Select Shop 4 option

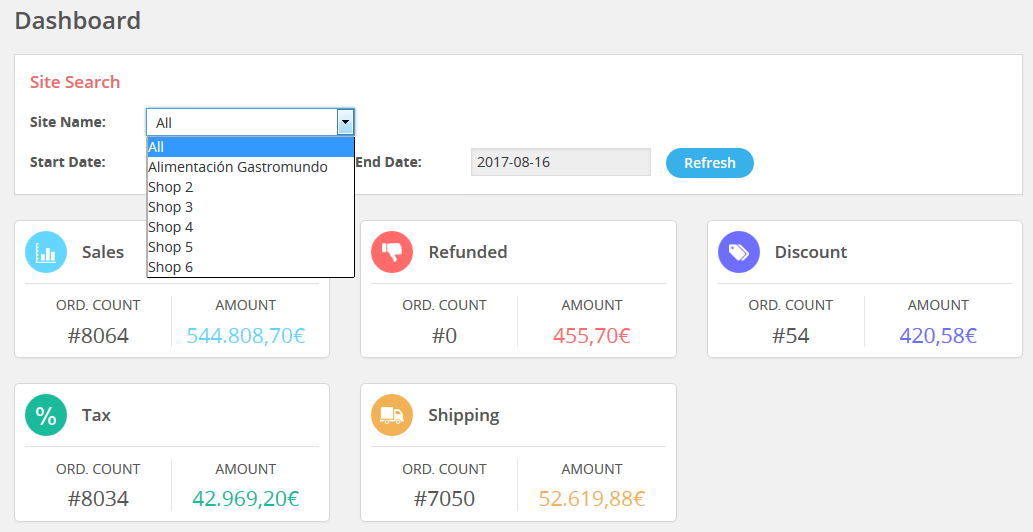click(250, 227)
